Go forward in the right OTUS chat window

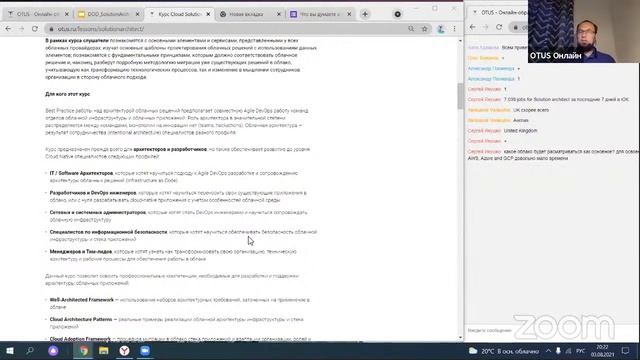coord(486,27)
